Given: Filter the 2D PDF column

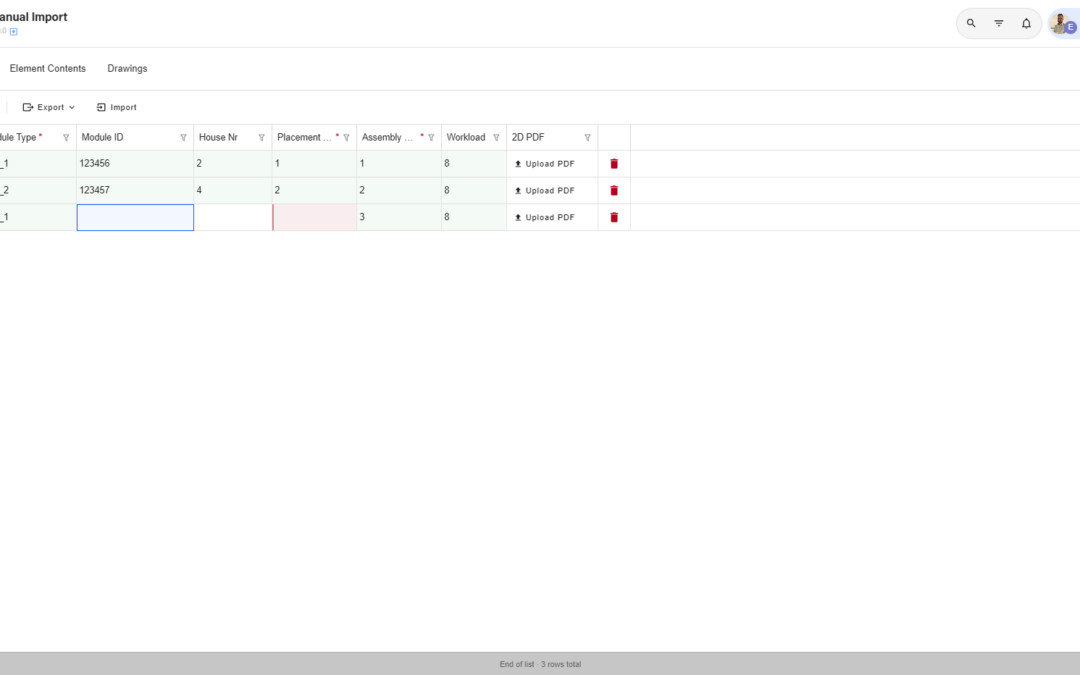Looking at the screenshot, I should 588,138.
